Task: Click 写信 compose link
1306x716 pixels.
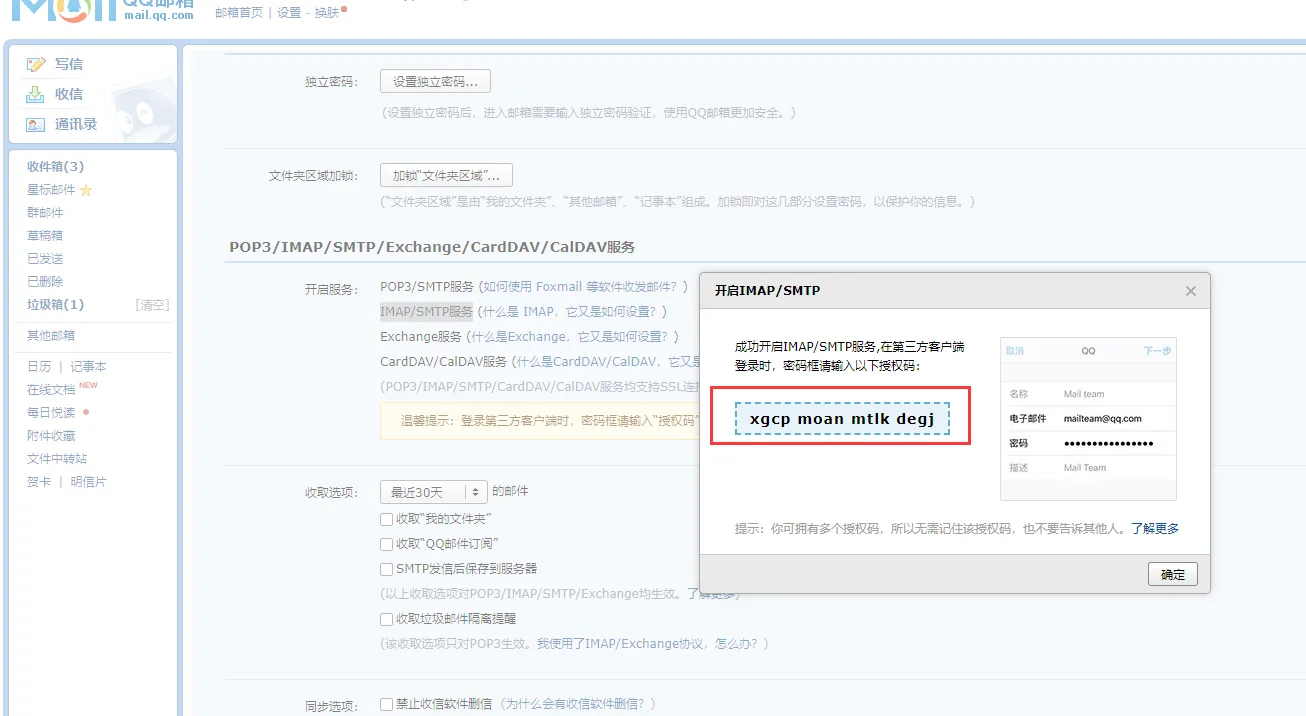Action: [x=69, y=64]
